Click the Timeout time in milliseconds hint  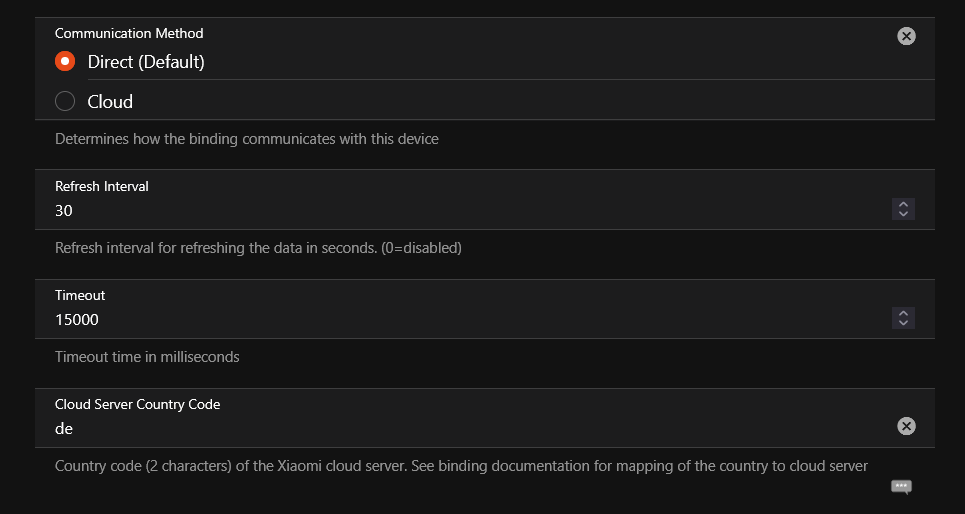[x=148, y=357]
